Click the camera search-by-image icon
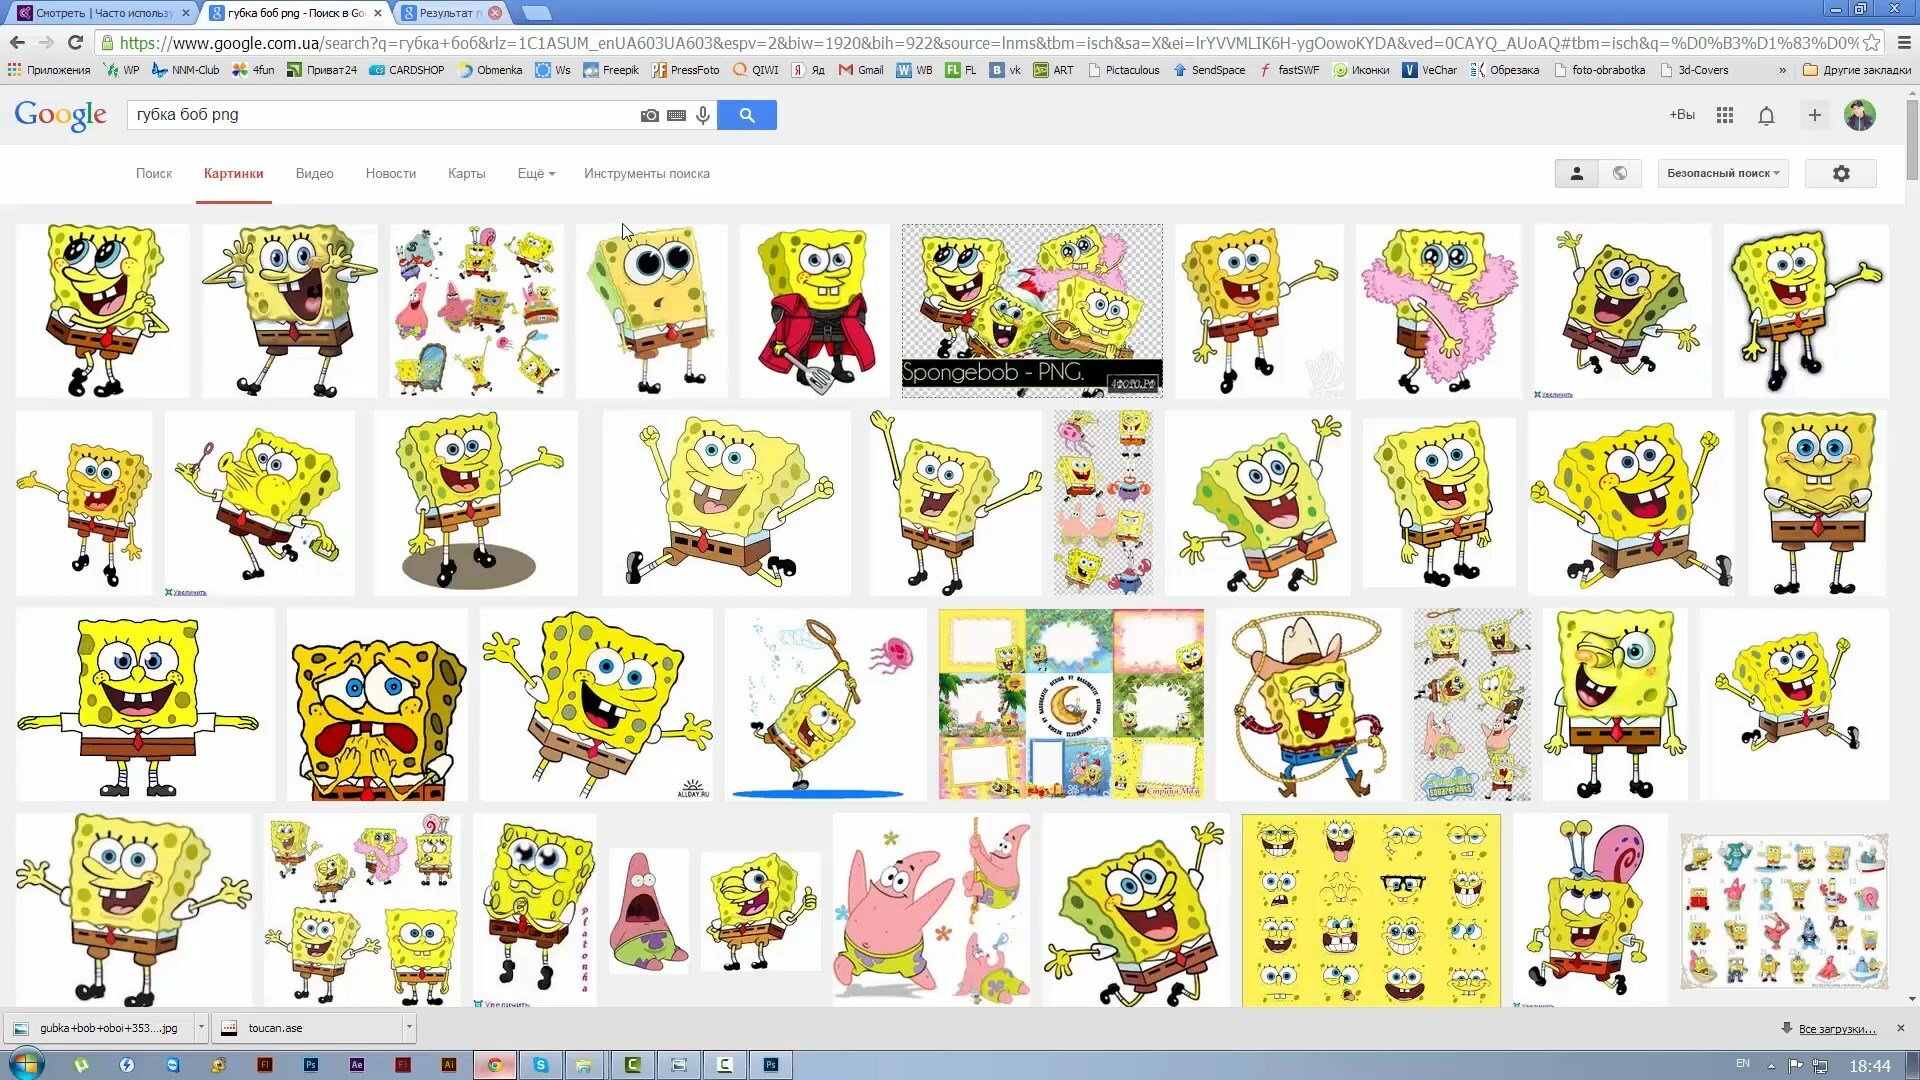The height and width of the screenshot is (1080, 1920). pos(650,115)
